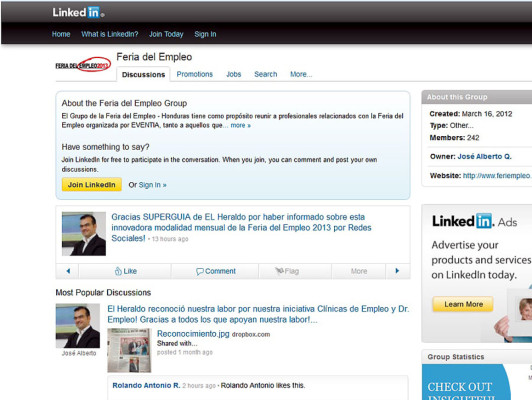
Task: Click the 'Most Popular Discussions' heading
Action: [103, 292]
